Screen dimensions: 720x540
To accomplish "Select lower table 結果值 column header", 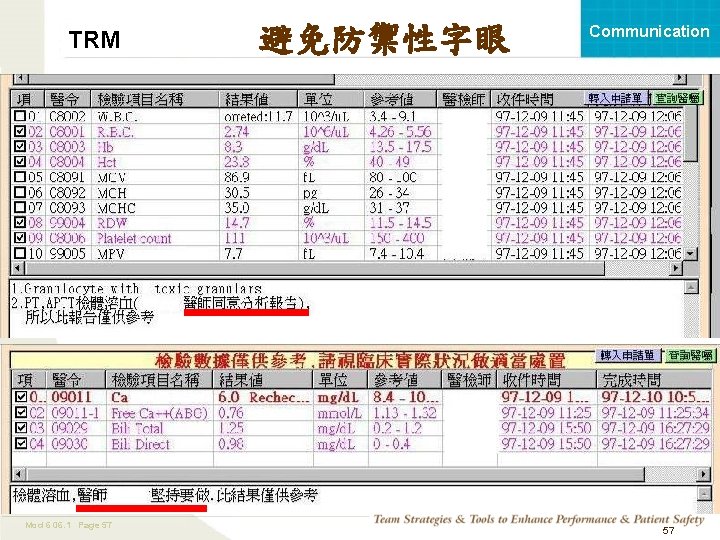I will (x=263, y=380).
